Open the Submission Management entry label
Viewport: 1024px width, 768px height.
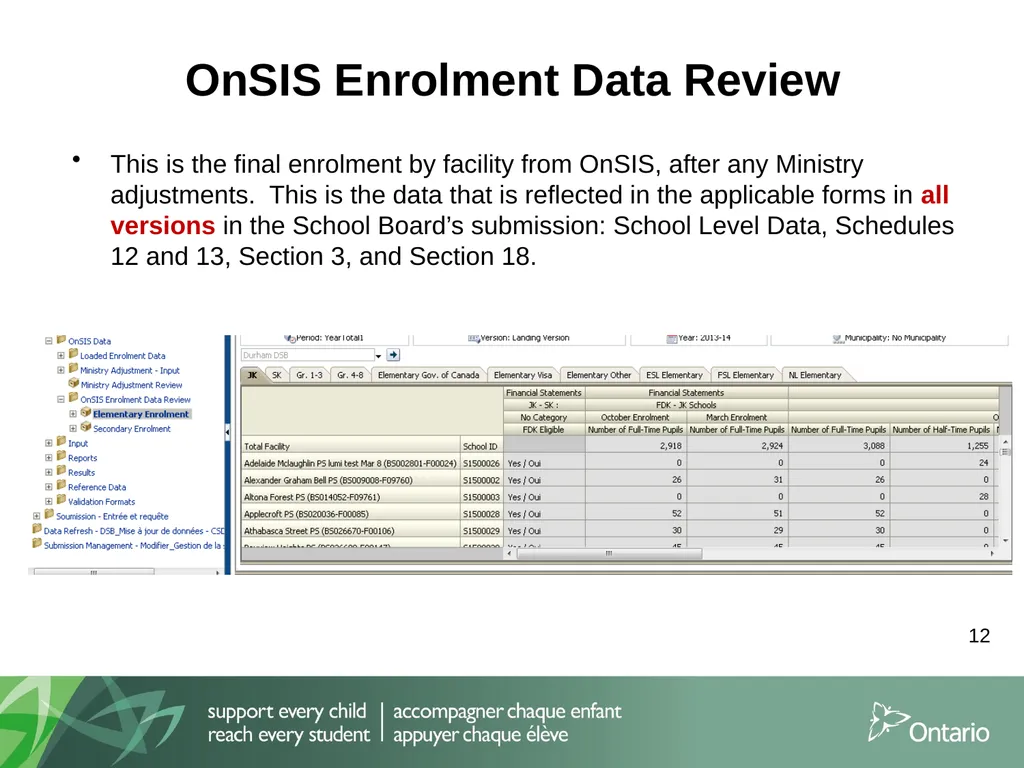(x=133, y=546)
